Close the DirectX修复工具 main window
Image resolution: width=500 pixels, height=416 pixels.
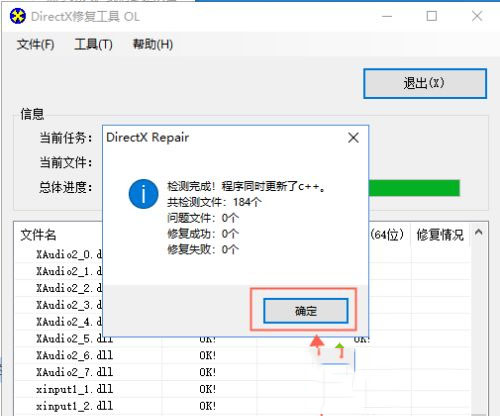pos(477,16)
